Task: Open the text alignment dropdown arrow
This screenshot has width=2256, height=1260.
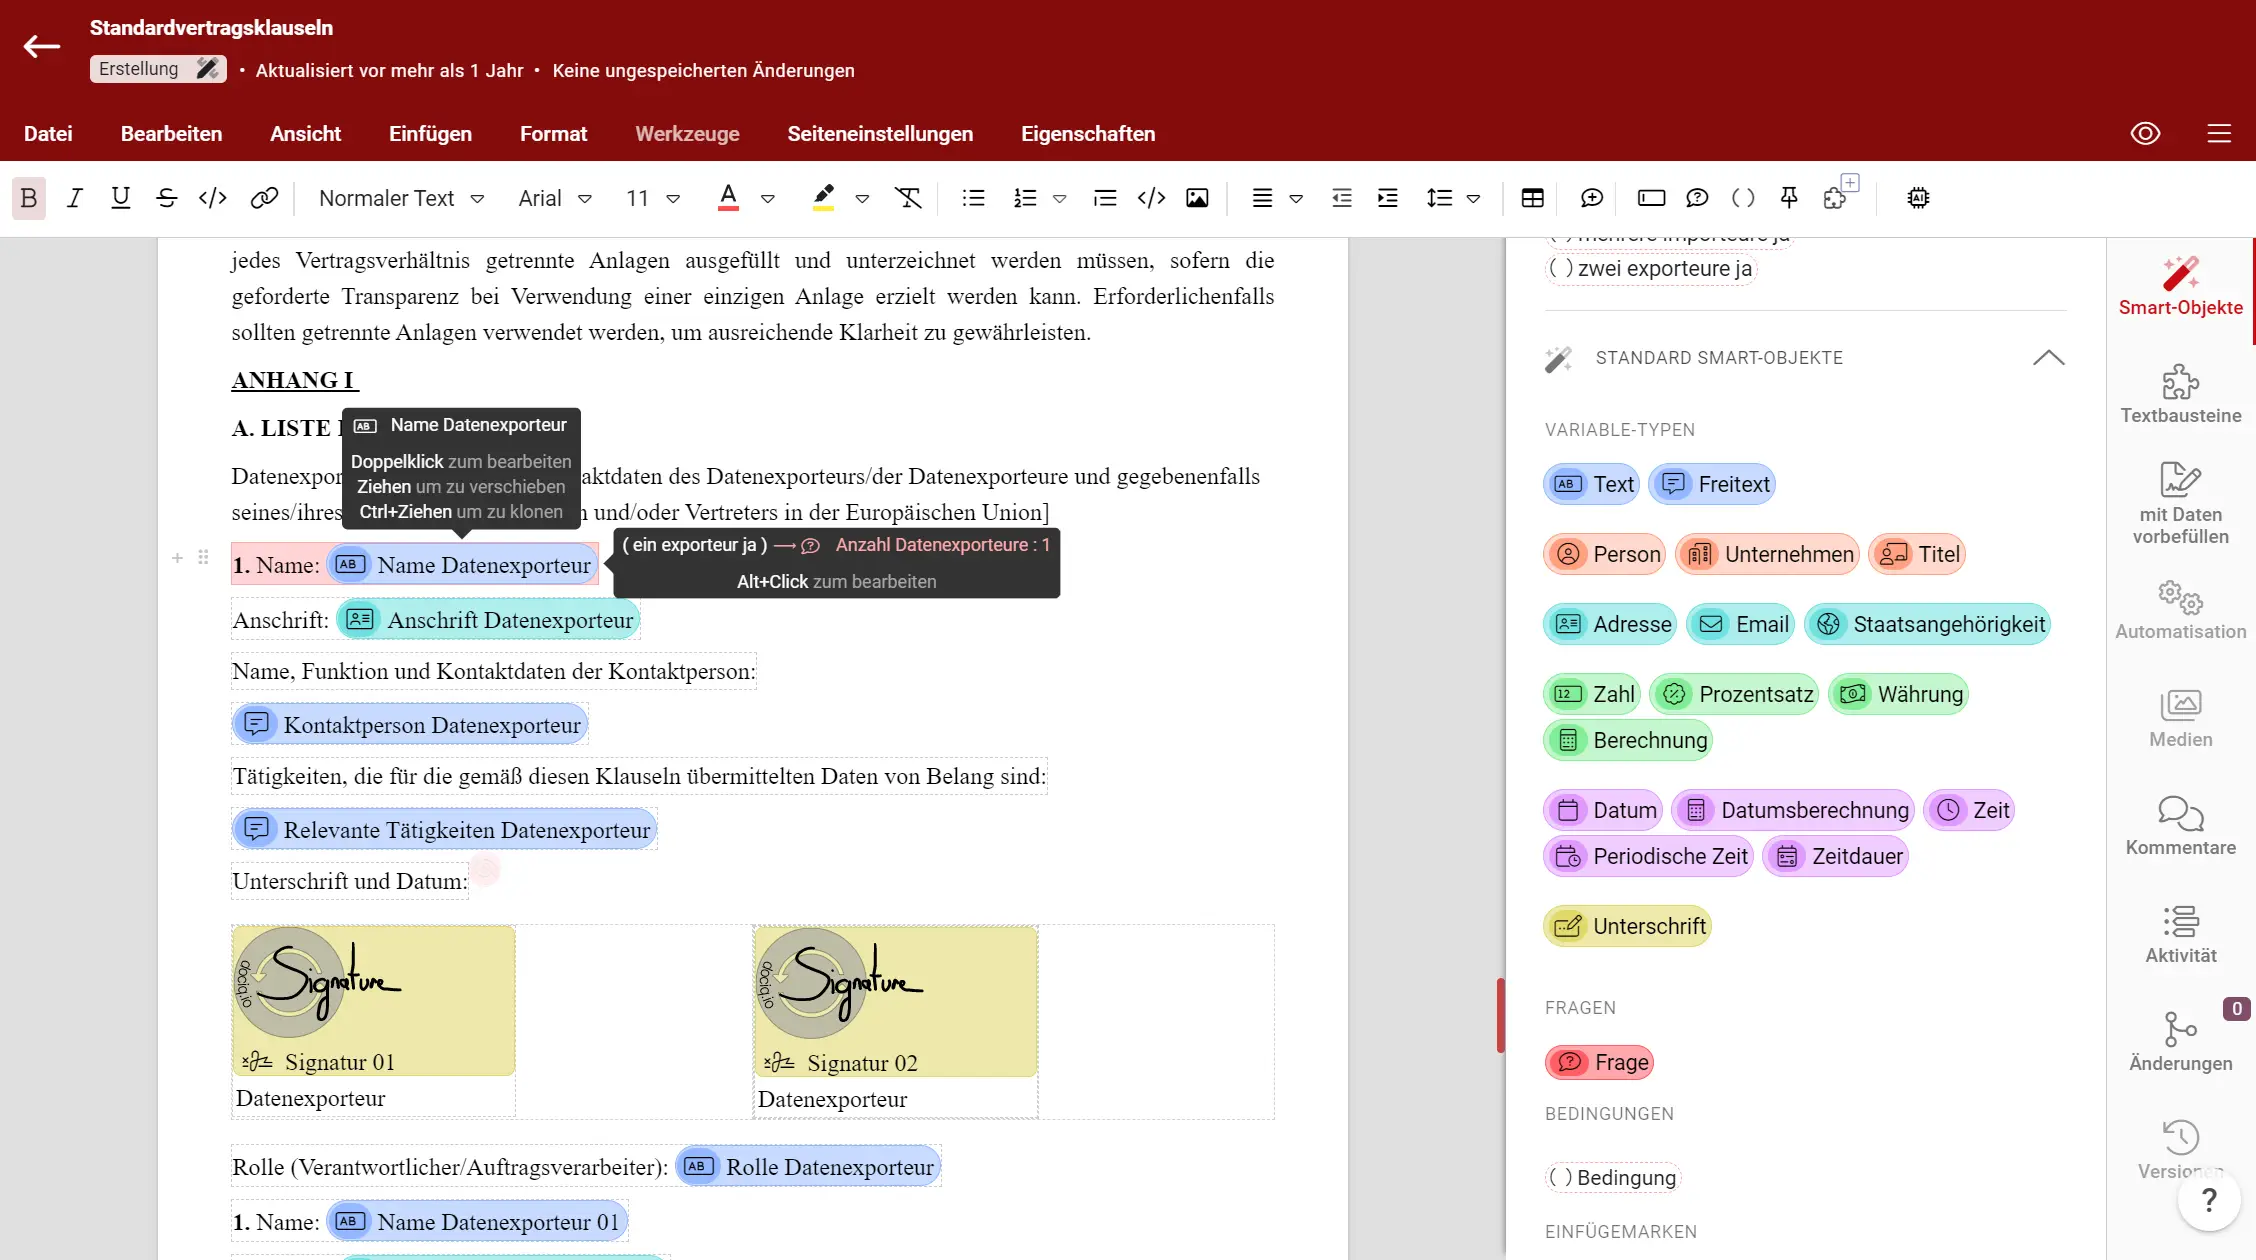Action: pyautogui.click(x=1296, y=199)
